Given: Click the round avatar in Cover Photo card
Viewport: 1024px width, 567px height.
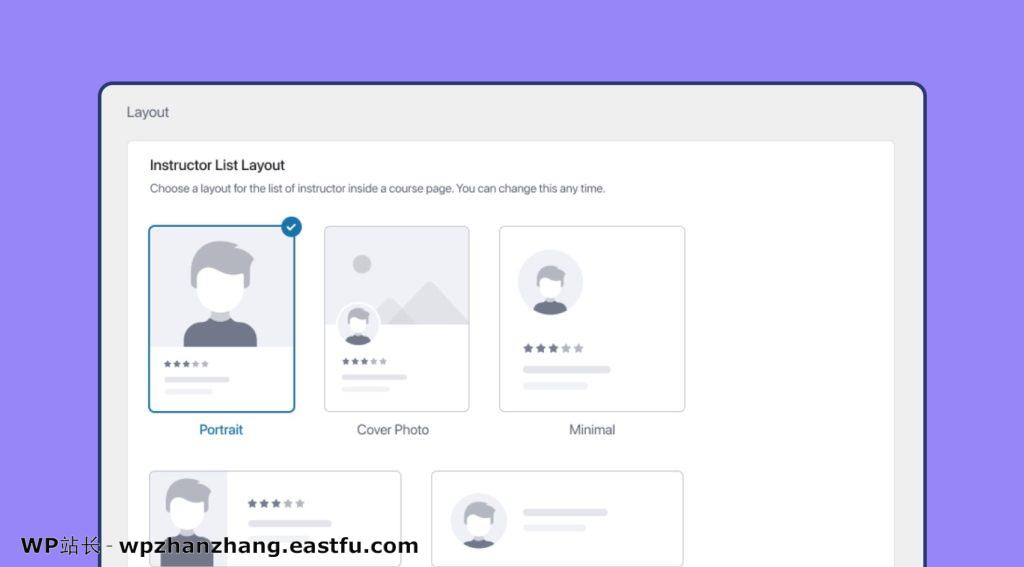Looking at the screenshot, I should (358, 325).
